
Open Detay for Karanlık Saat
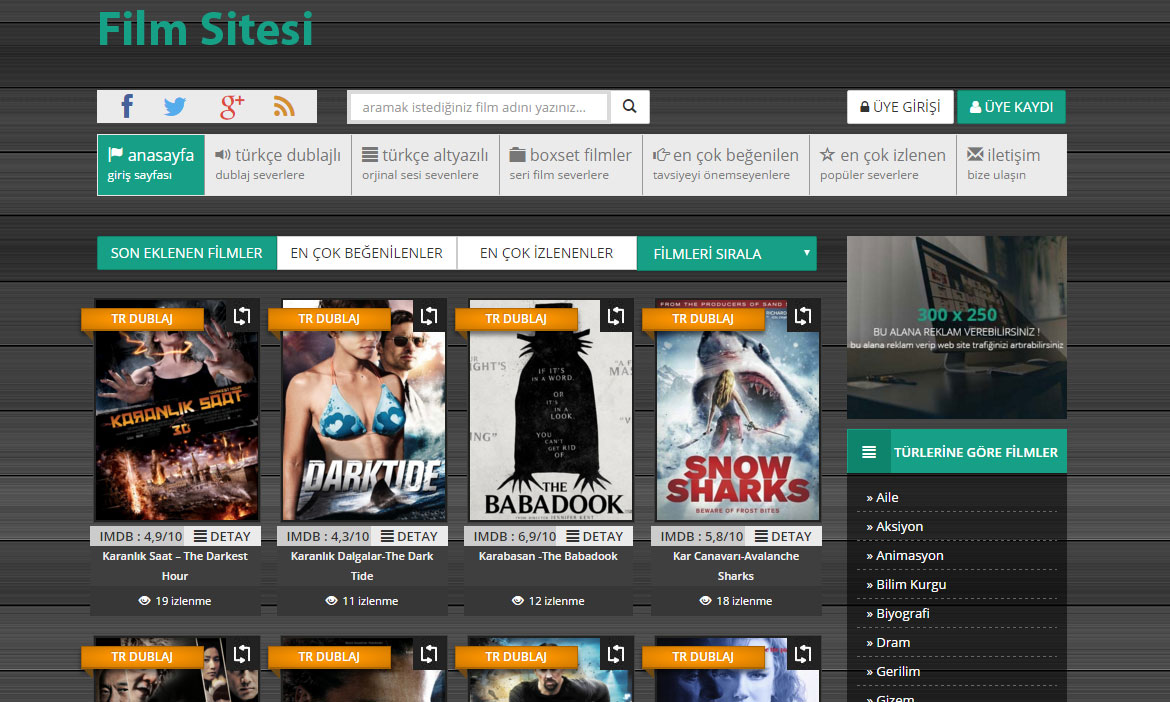[x=222, y=536]
